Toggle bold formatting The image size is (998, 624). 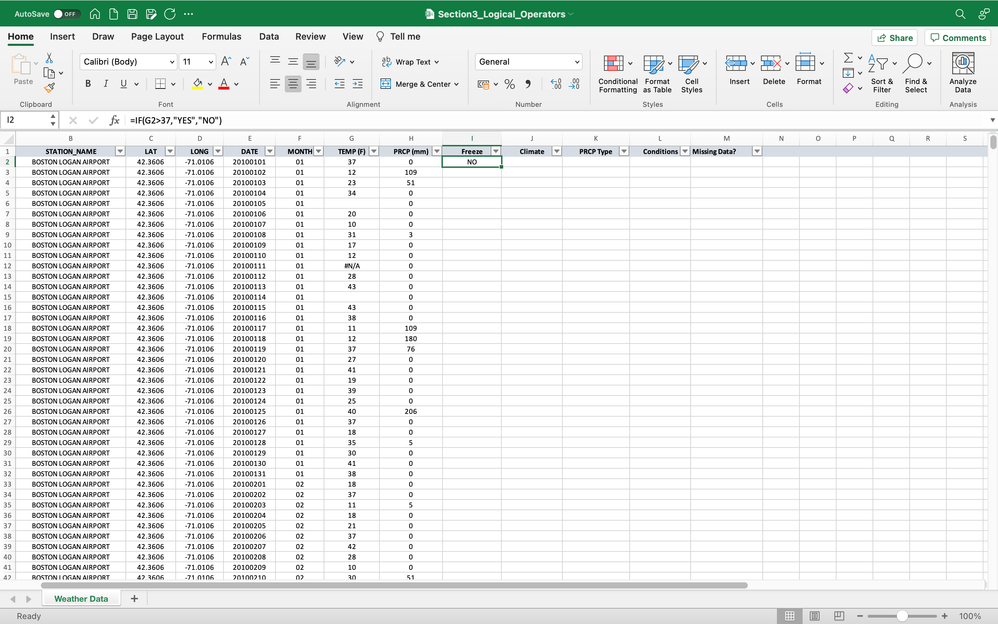tap(88, 83)
